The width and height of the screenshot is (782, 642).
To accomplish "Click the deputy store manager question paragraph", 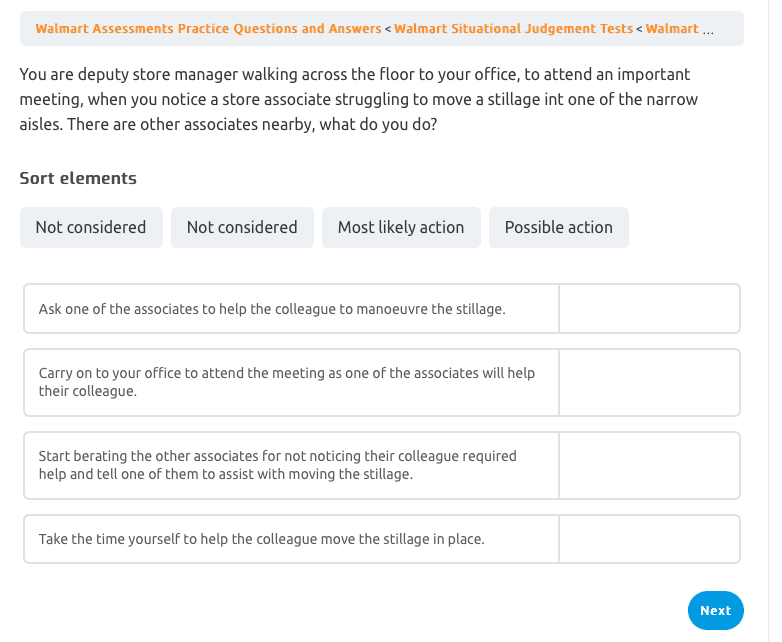I will coord(360,100).
